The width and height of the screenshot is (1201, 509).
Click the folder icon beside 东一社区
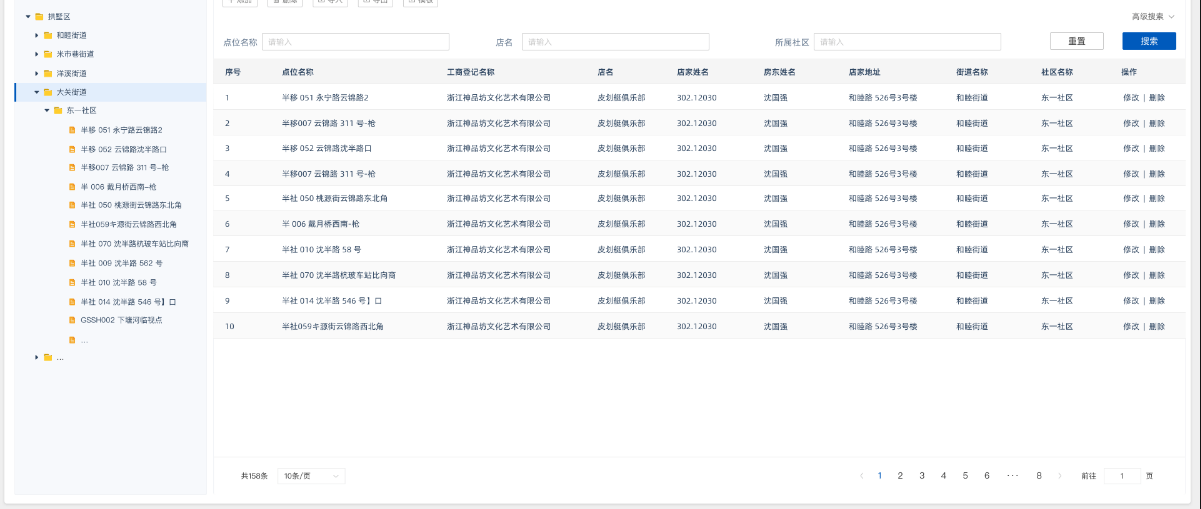pyautogui.click(x=57, y=110)
